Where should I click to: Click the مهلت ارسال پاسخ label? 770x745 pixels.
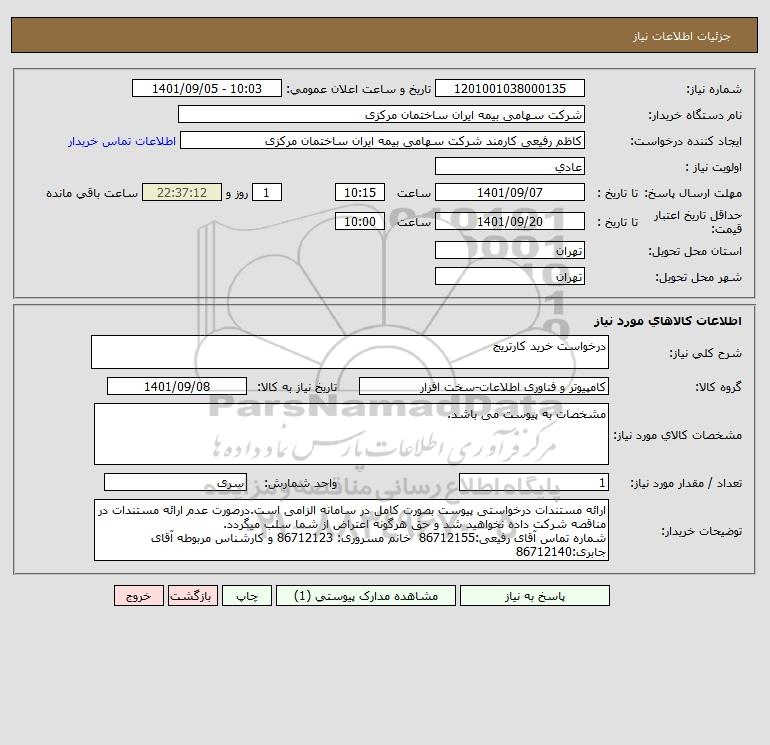(693, 193)
